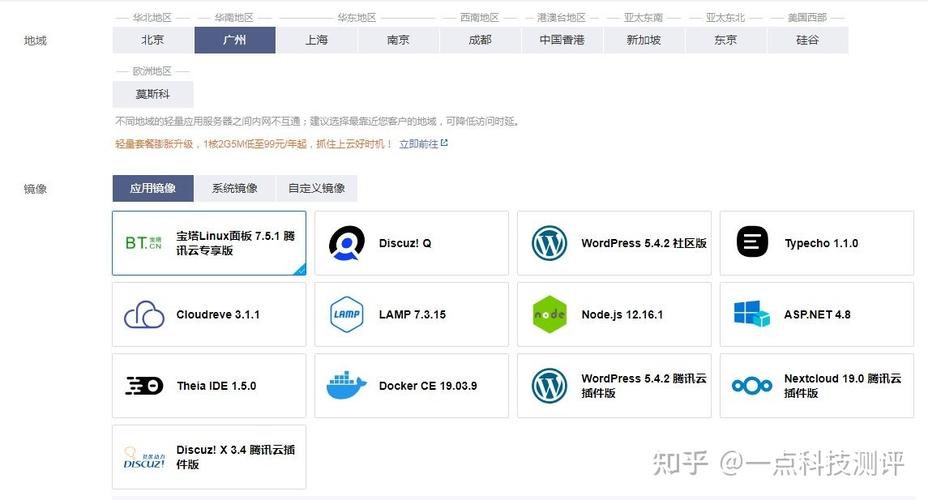
Task: Select the Node.js 12.16.1 green logo
Action: pos(549,314)
